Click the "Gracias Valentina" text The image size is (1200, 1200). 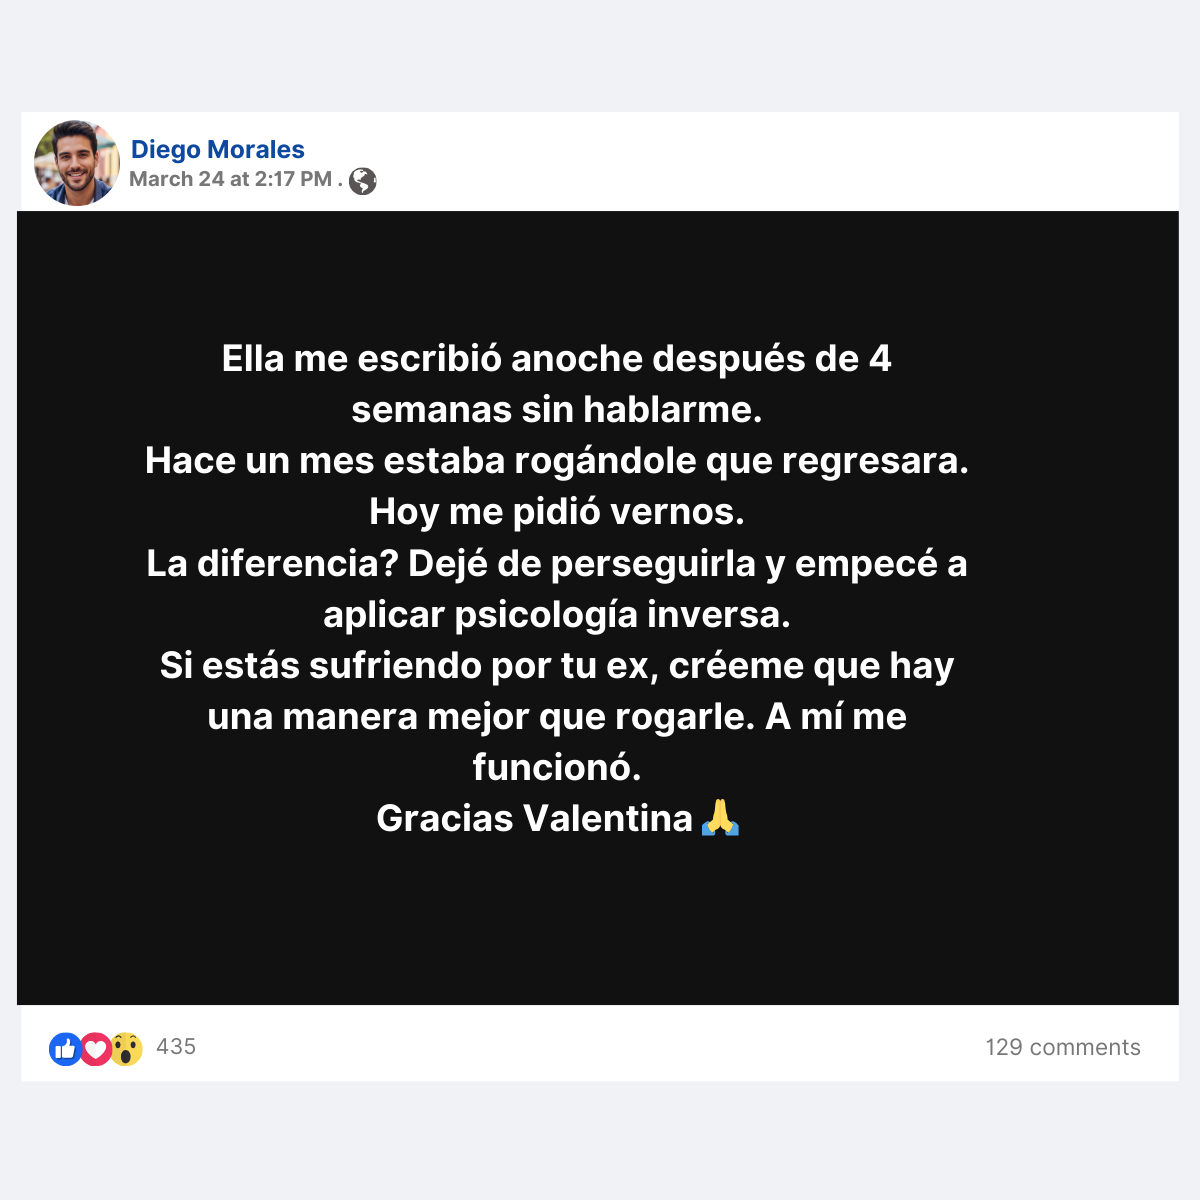534,819
